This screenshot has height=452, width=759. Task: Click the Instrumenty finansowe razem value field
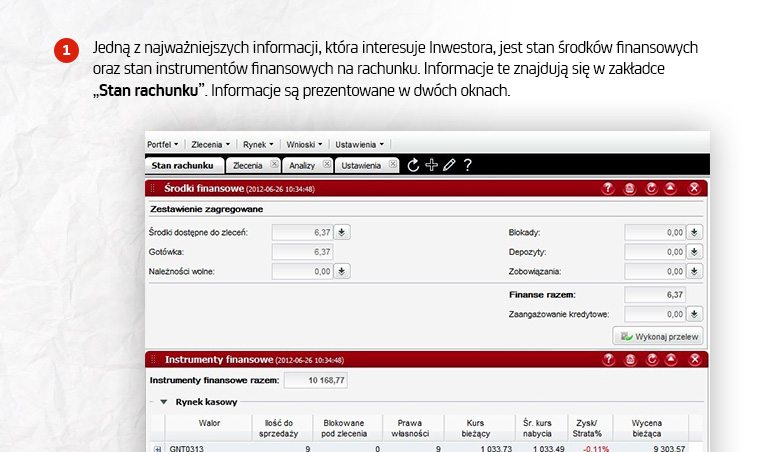[x=316, y=380]
